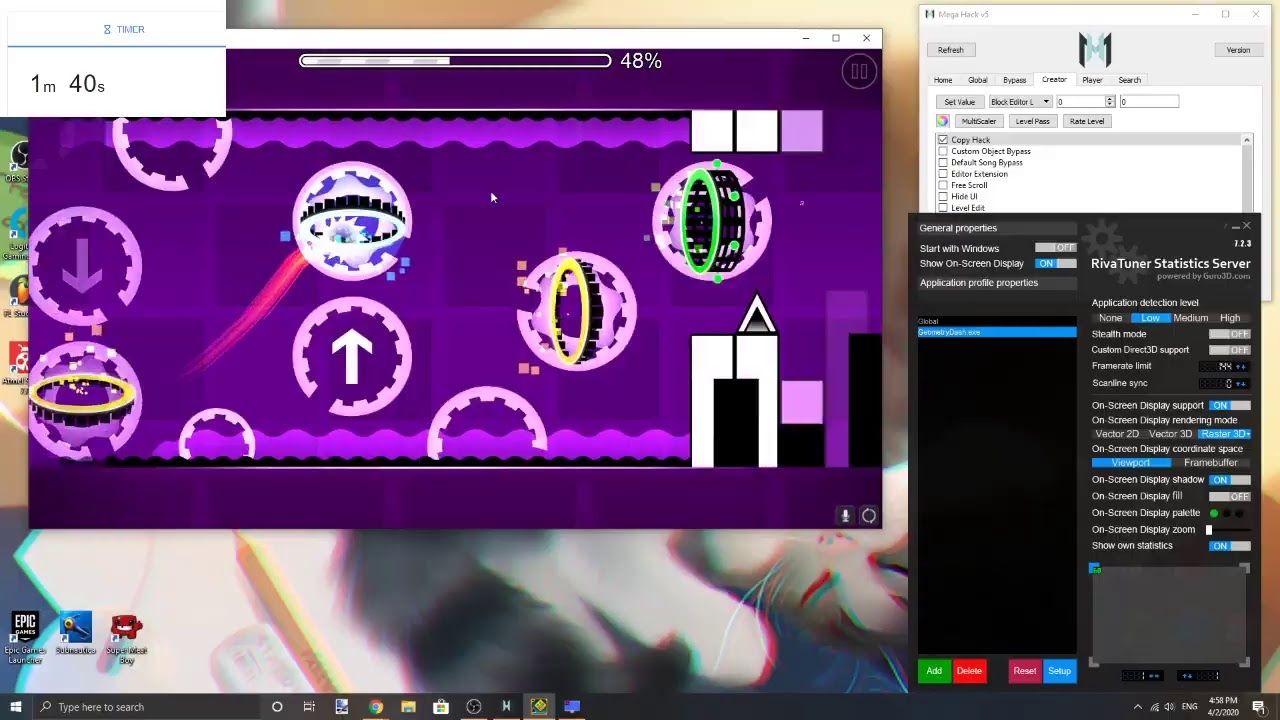
Task: Click the RivaTuner Setup button
Action: [1059, 671]
